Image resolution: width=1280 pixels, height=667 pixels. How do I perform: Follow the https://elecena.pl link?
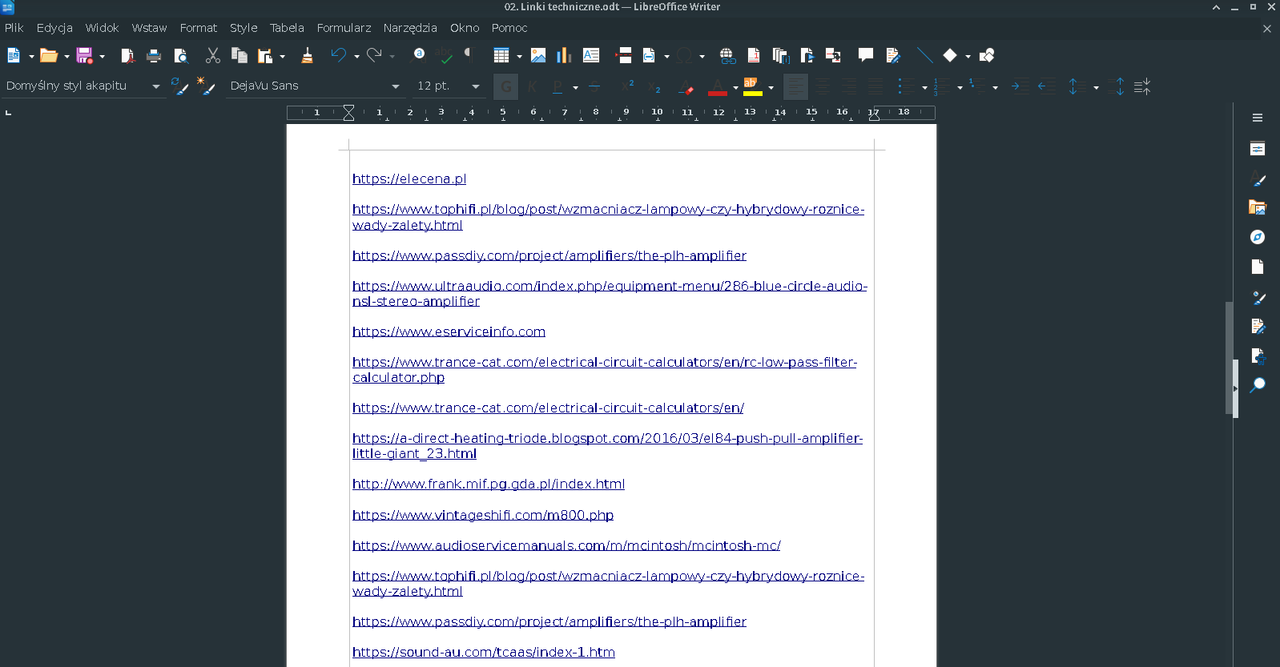click(409, 179)
